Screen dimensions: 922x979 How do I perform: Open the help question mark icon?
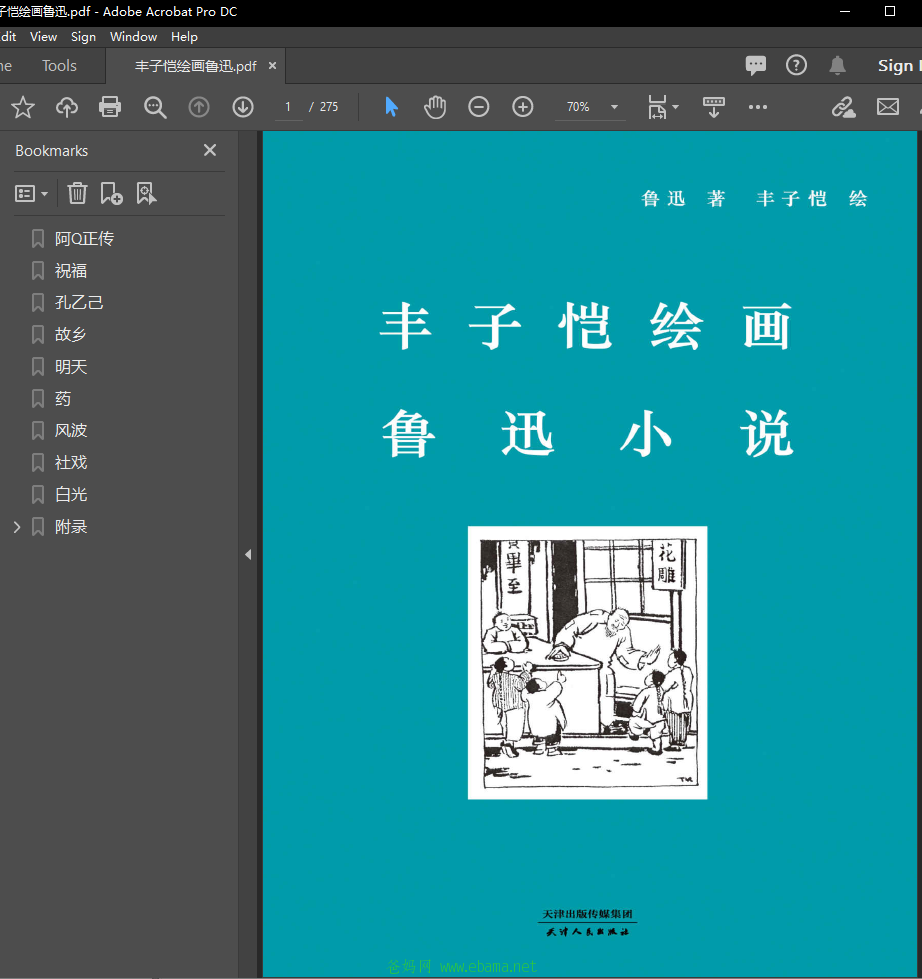point(797,65)
